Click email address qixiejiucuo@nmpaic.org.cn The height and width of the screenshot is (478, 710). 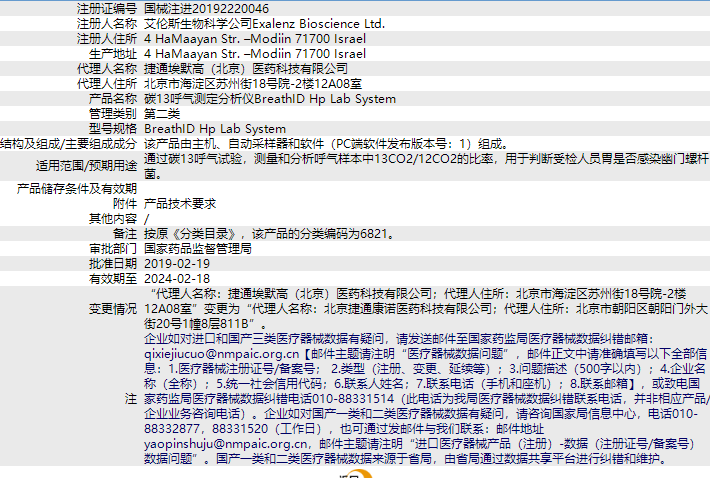coord(222,354)
